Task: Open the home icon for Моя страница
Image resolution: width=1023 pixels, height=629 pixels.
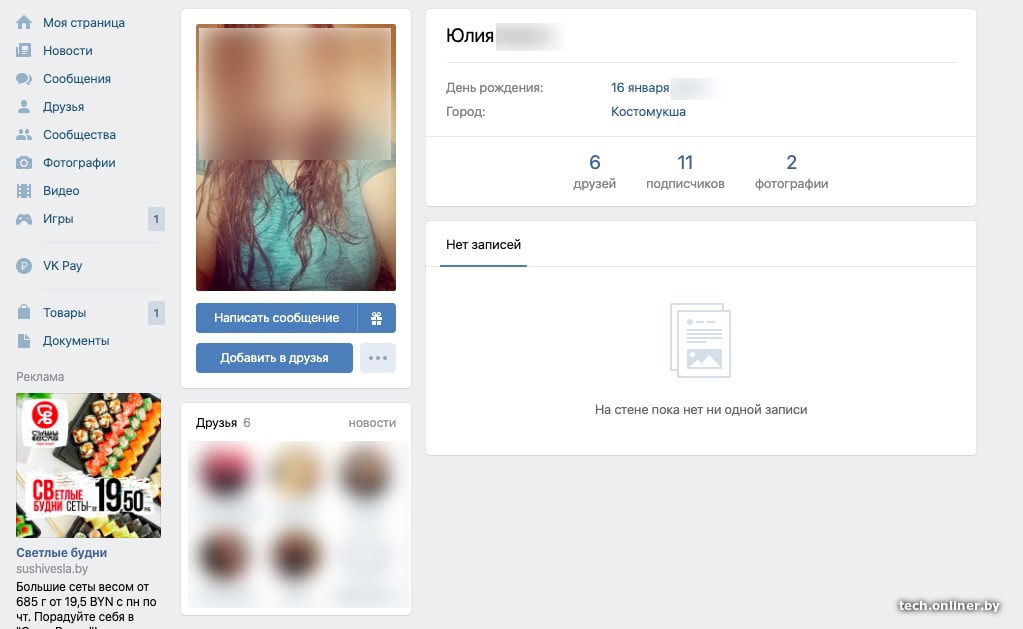Action: (24, 23)
